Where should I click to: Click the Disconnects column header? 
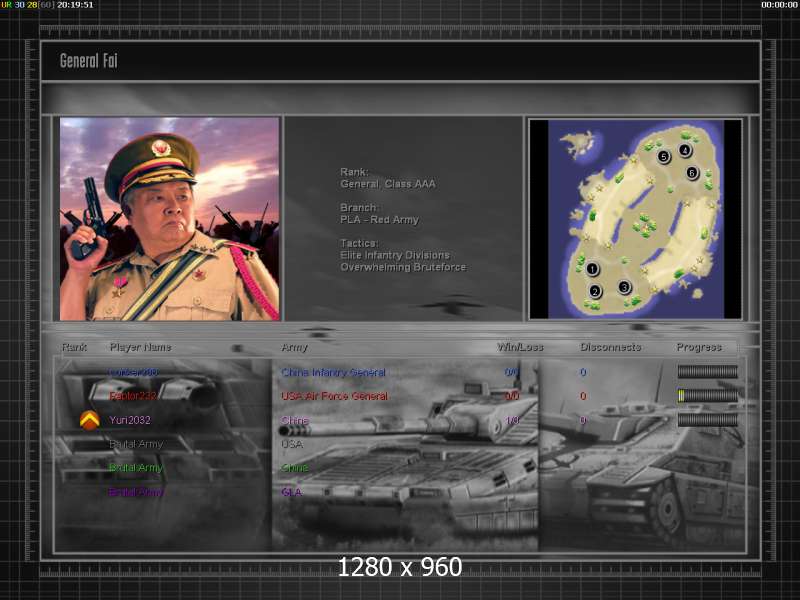[x=610, y=347]
